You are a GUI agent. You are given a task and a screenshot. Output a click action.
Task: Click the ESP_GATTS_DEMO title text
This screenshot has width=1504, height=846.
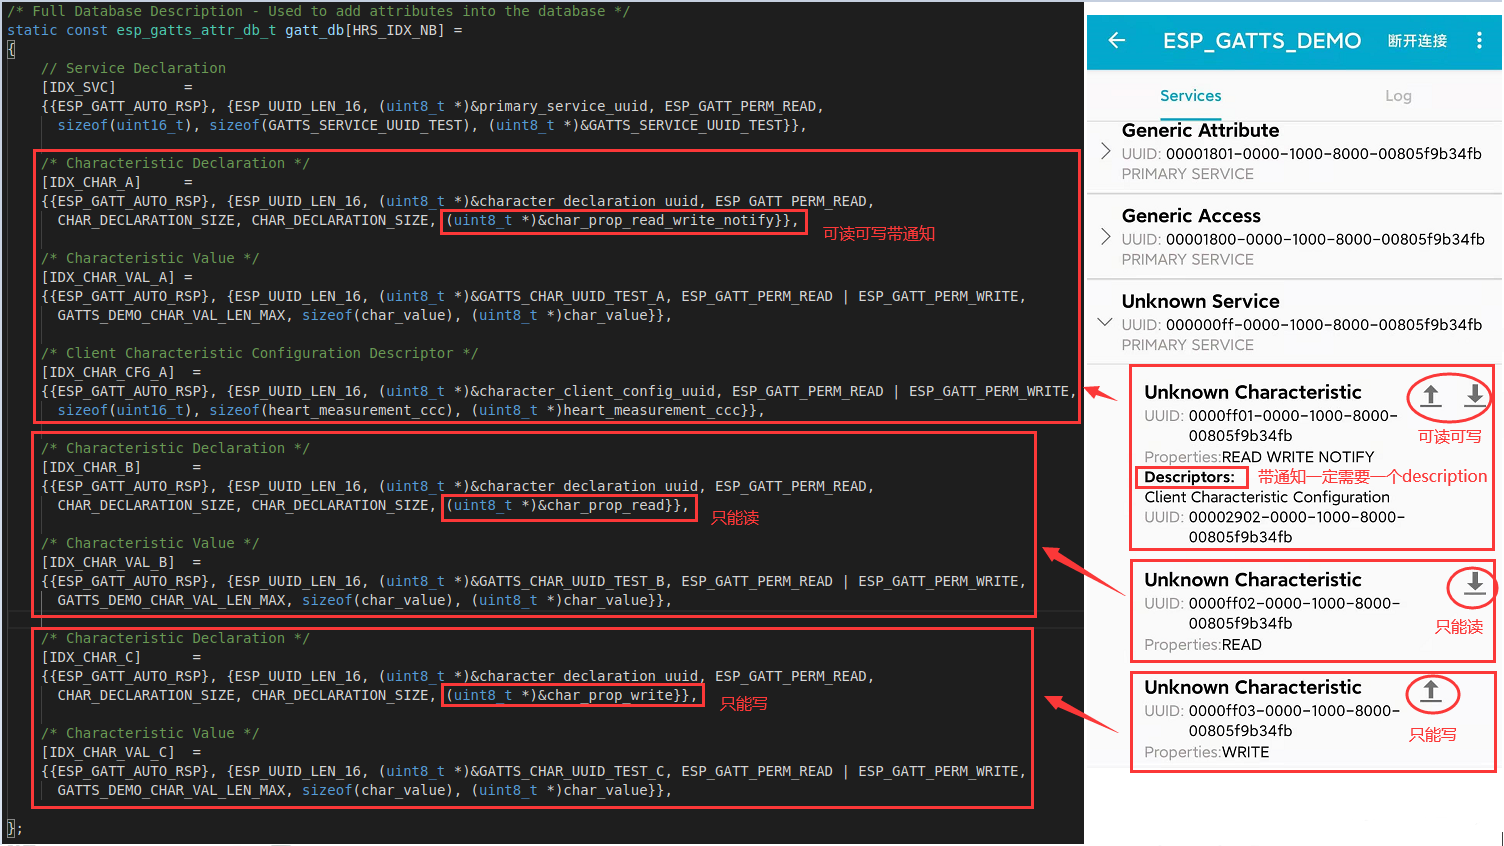(x=1263, y=41)
